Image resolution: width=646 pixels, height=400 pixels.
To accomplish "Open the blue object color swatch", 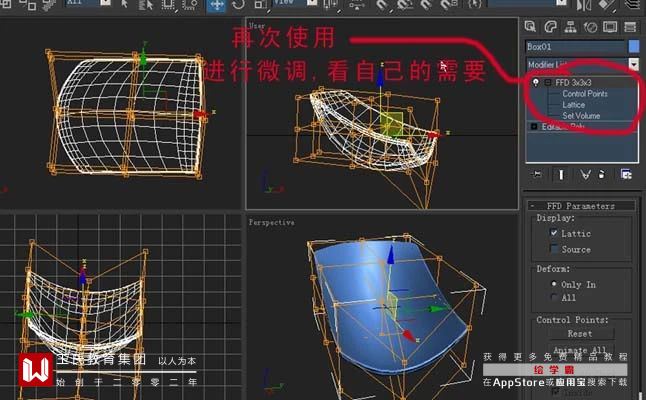I will (x=634, y=47).
